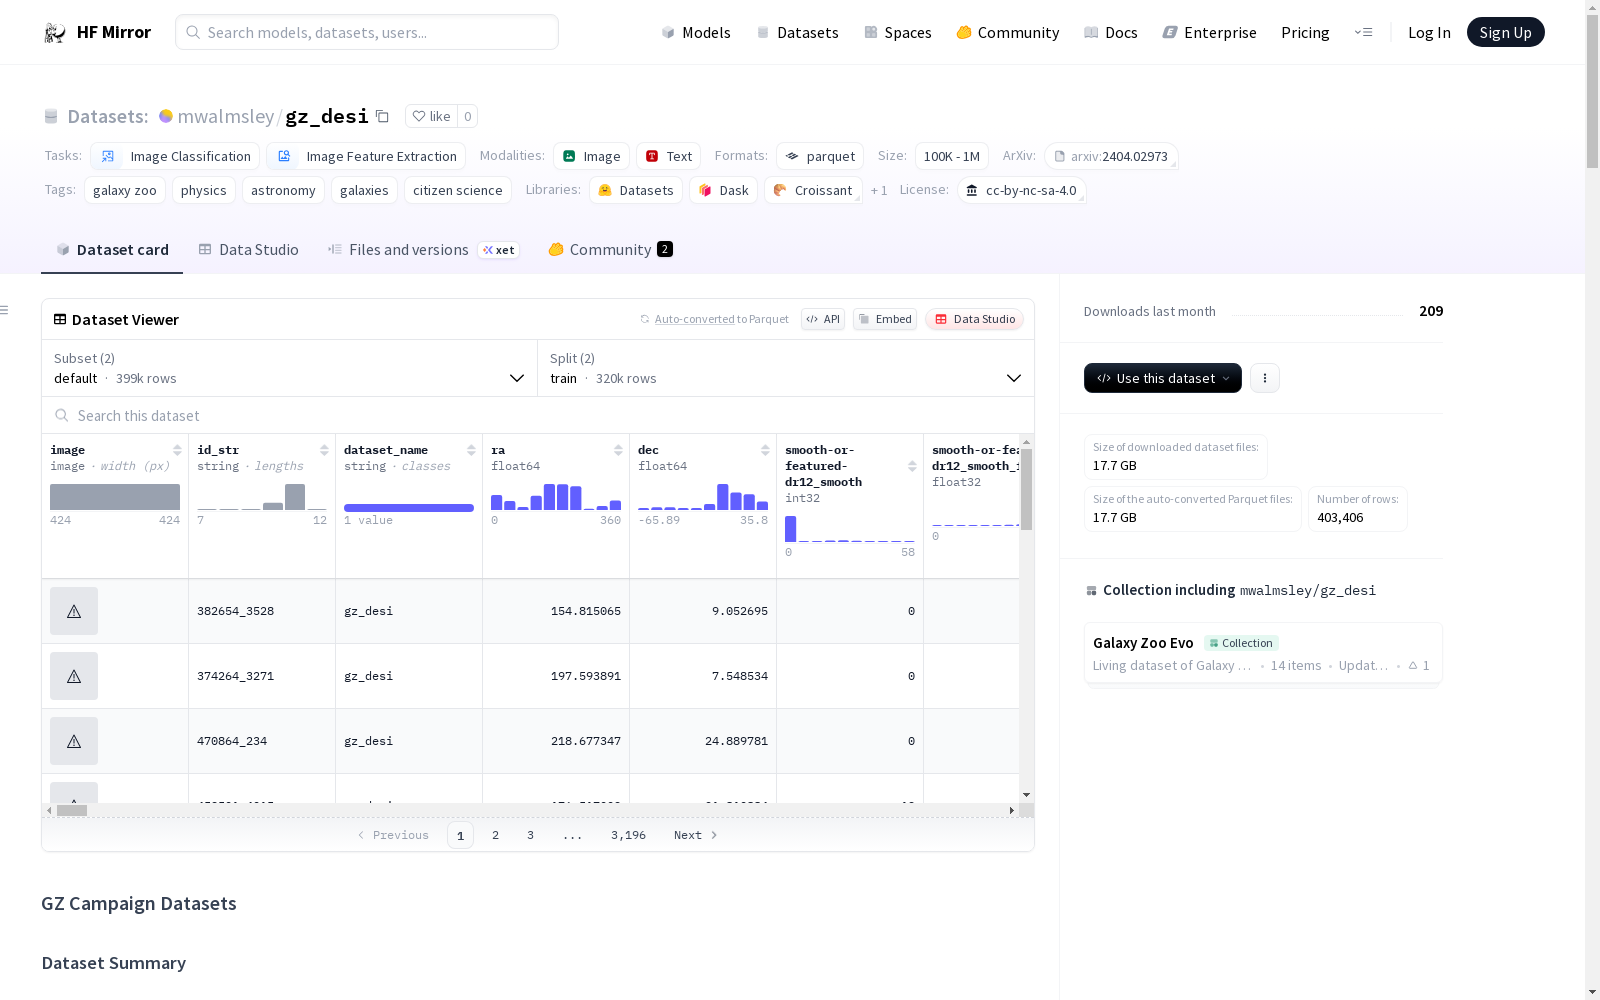This screenshot has height=1000, width=1600.
Task: Expand the Split train dropdown
Action: point(785,368)
